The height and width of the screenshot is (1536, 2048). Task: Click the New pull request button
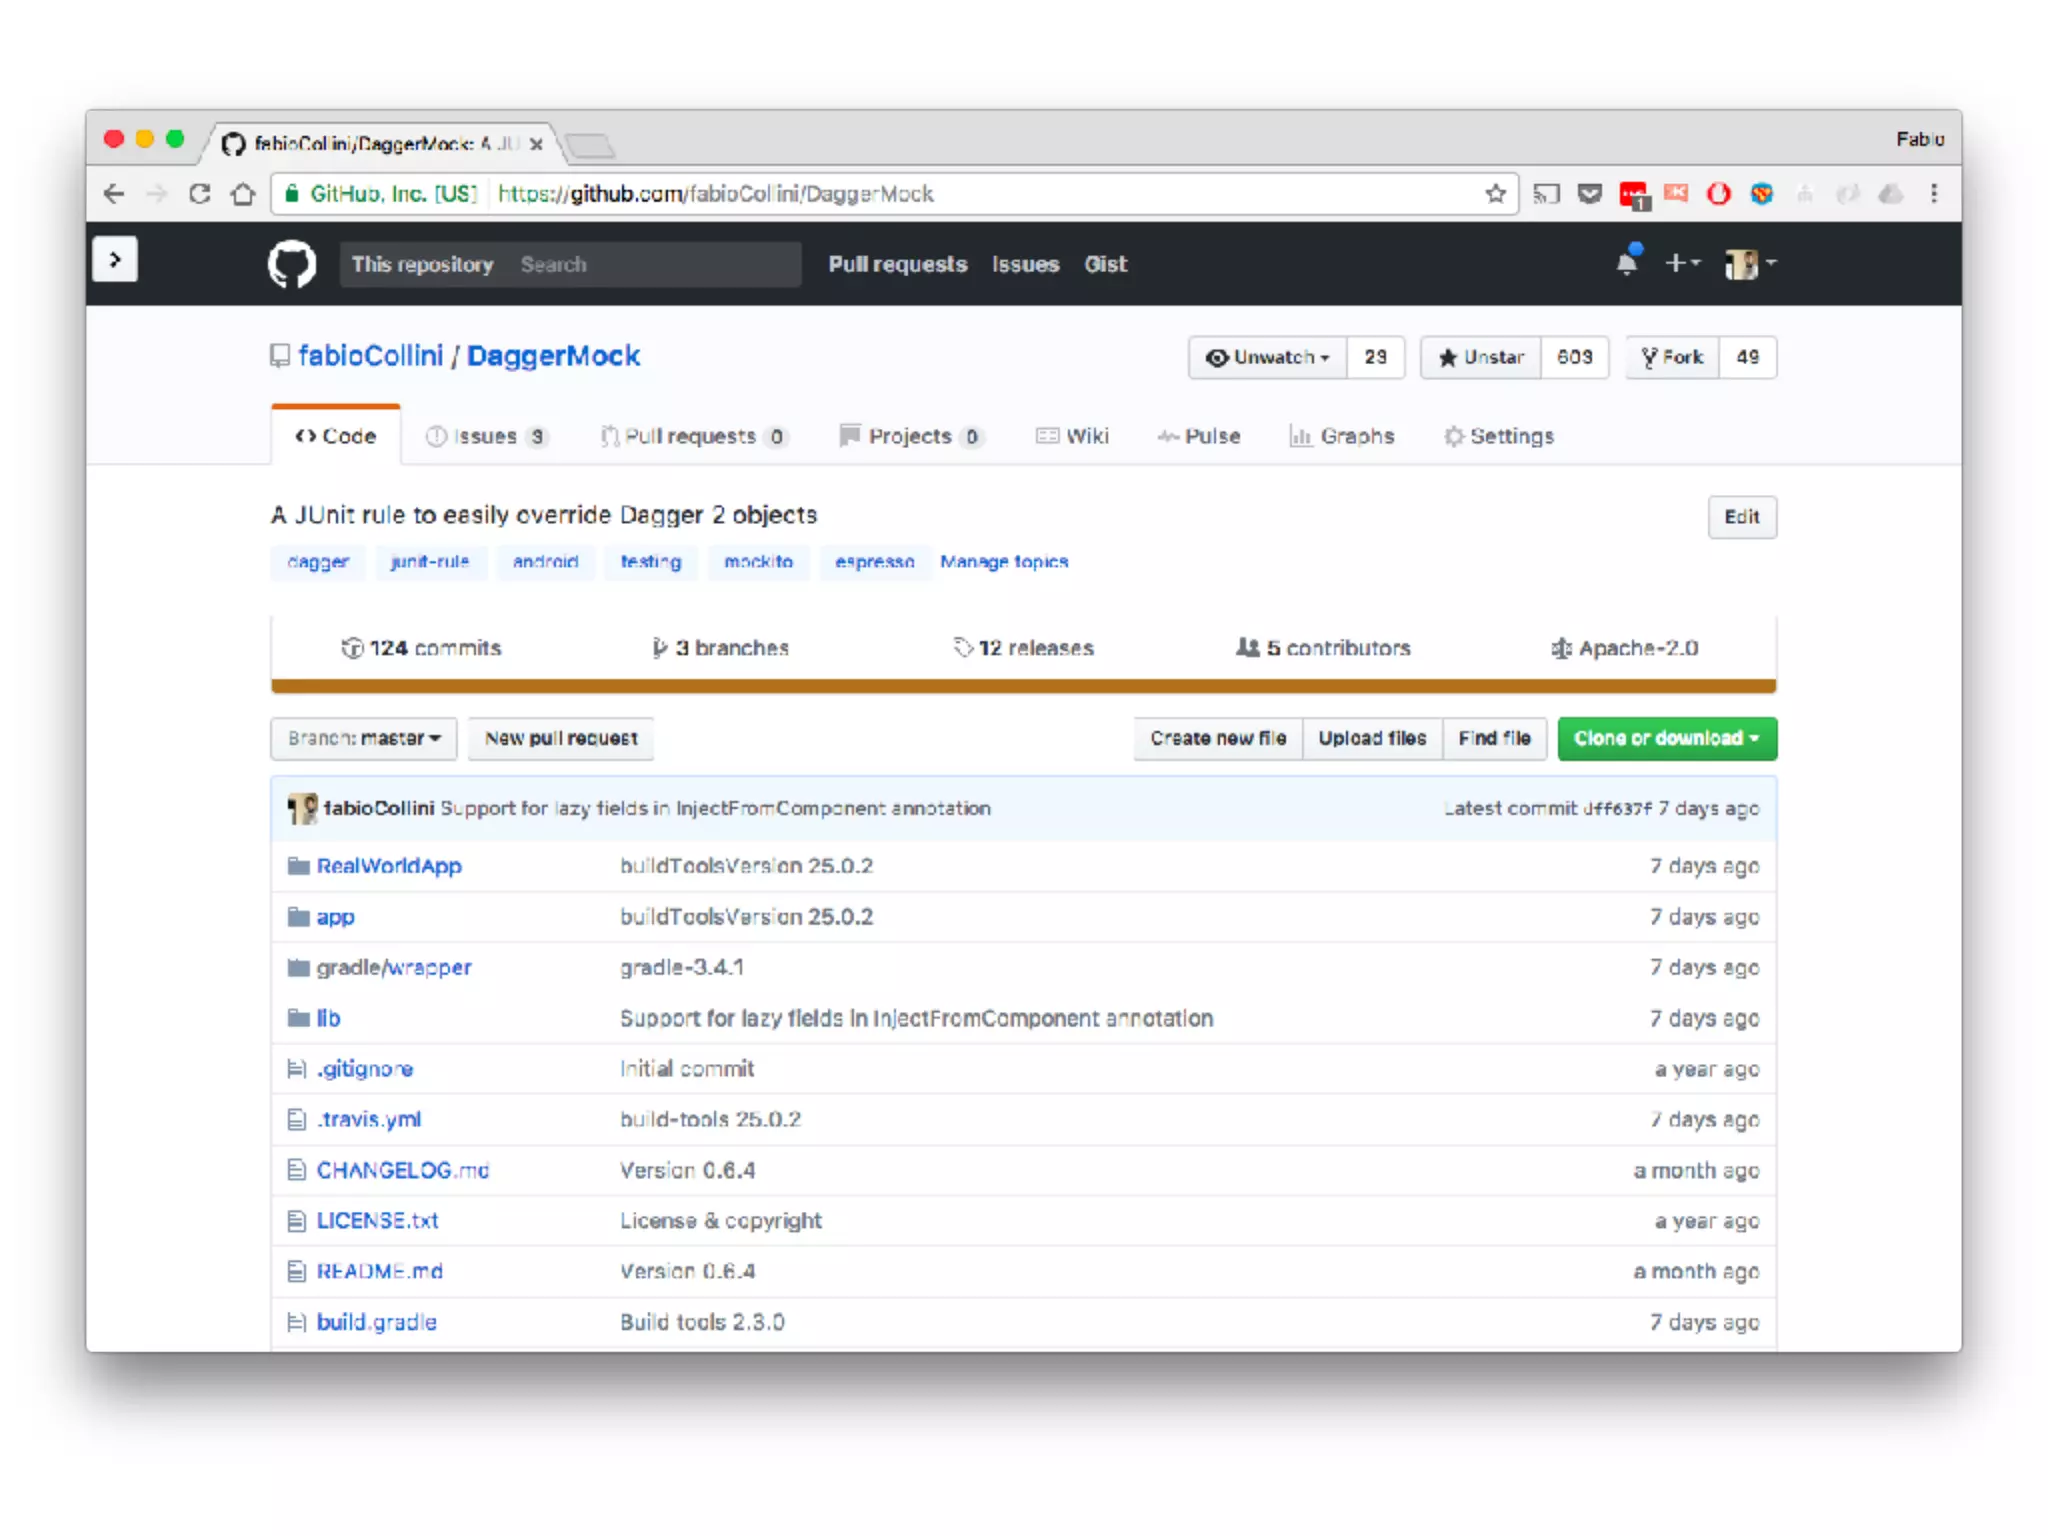[x=560, y=738]
